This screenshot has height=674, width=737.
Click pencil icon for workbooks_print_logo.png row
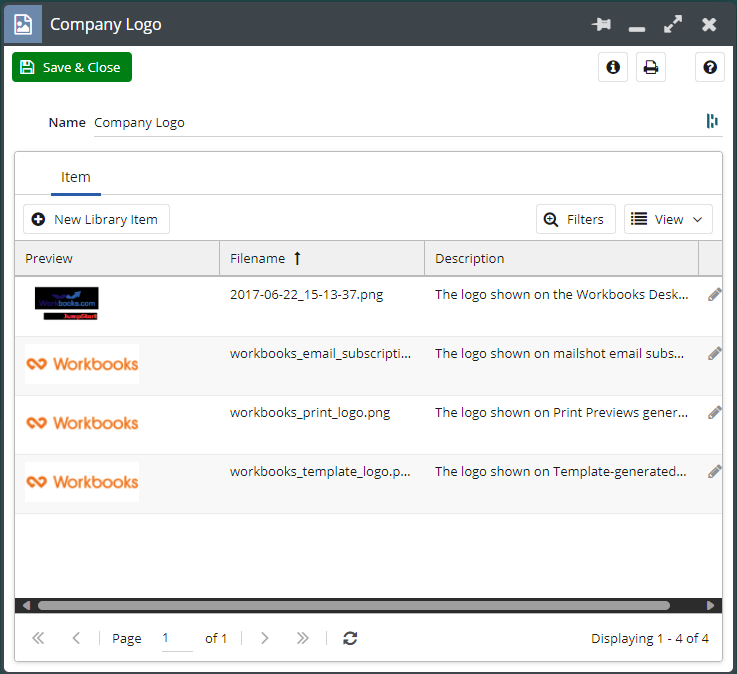click(714, 412)
